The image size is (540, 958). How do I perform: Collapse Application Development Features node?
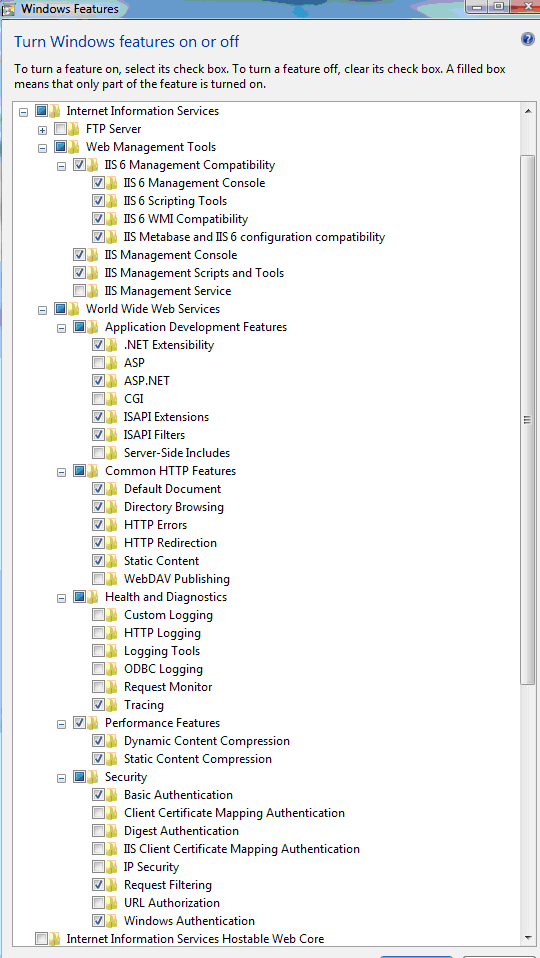[61, 327]
